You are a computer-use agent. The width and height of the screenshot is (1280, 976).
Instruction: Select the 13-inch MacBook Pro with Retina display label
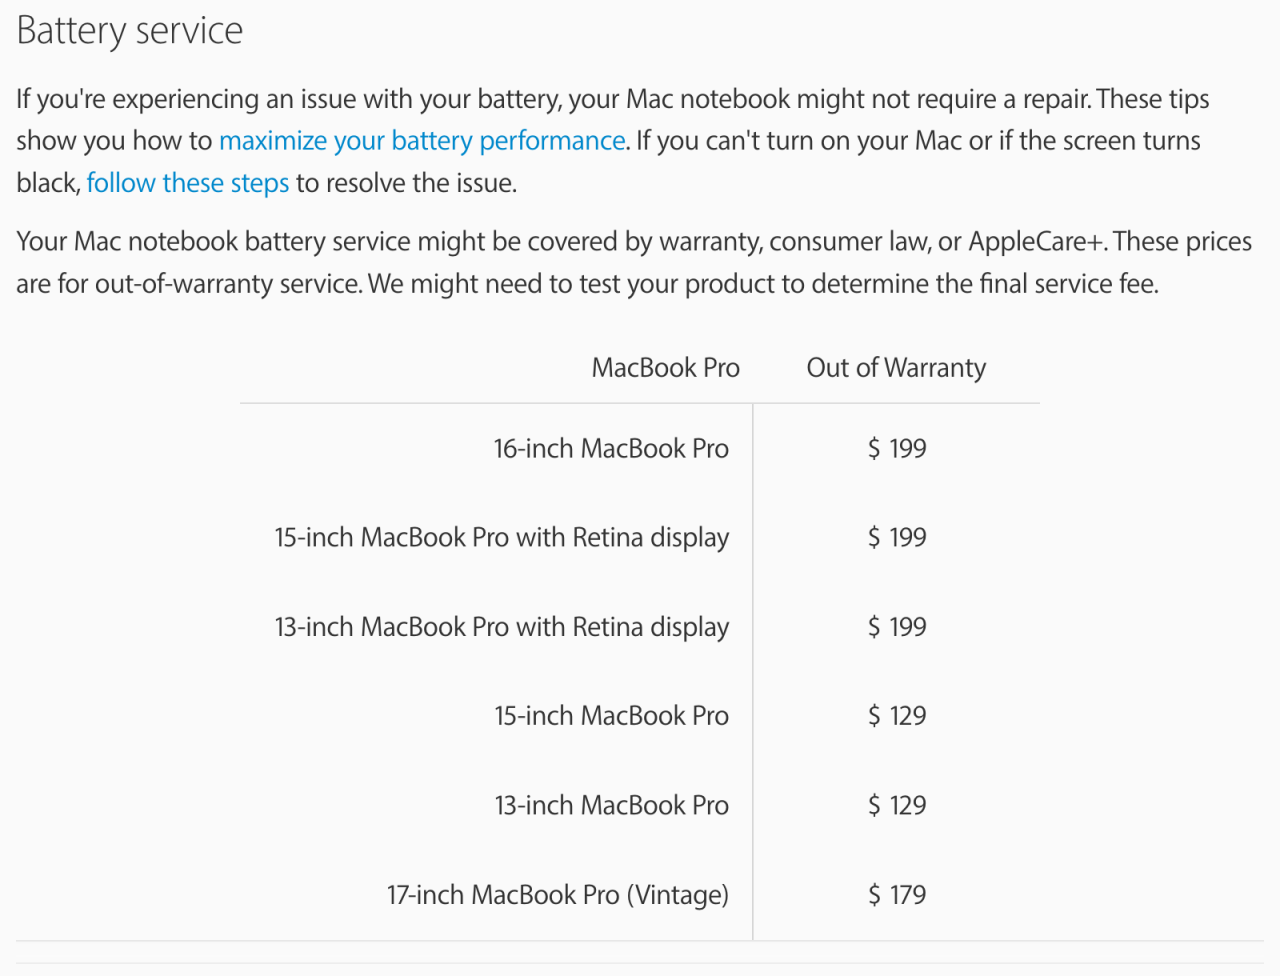pyautogui.click(x=502, y=627)
